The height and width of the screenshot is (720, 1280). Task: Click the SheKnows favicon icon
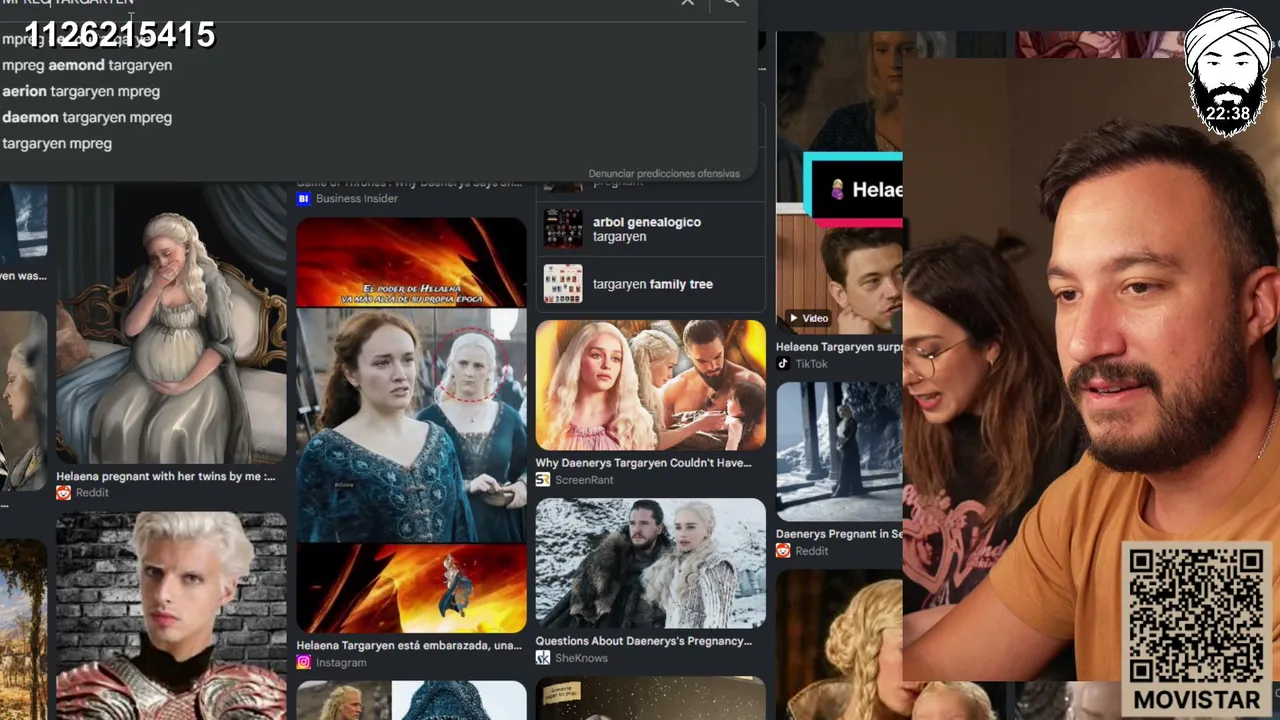click(x=543, y=658)
